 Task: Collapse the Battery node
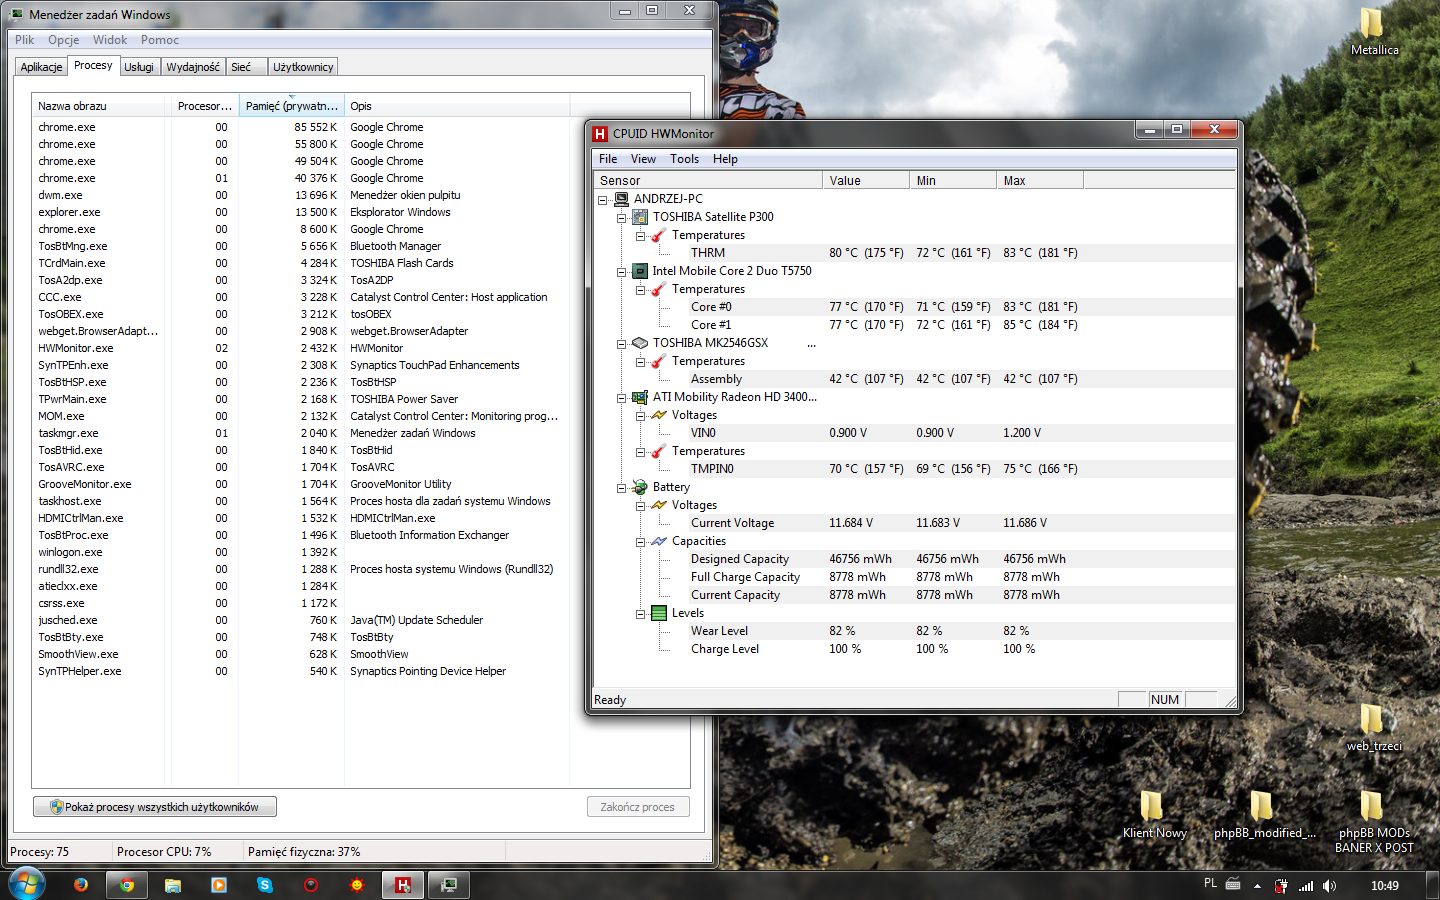pyautogui.click(x=621, y=488)
